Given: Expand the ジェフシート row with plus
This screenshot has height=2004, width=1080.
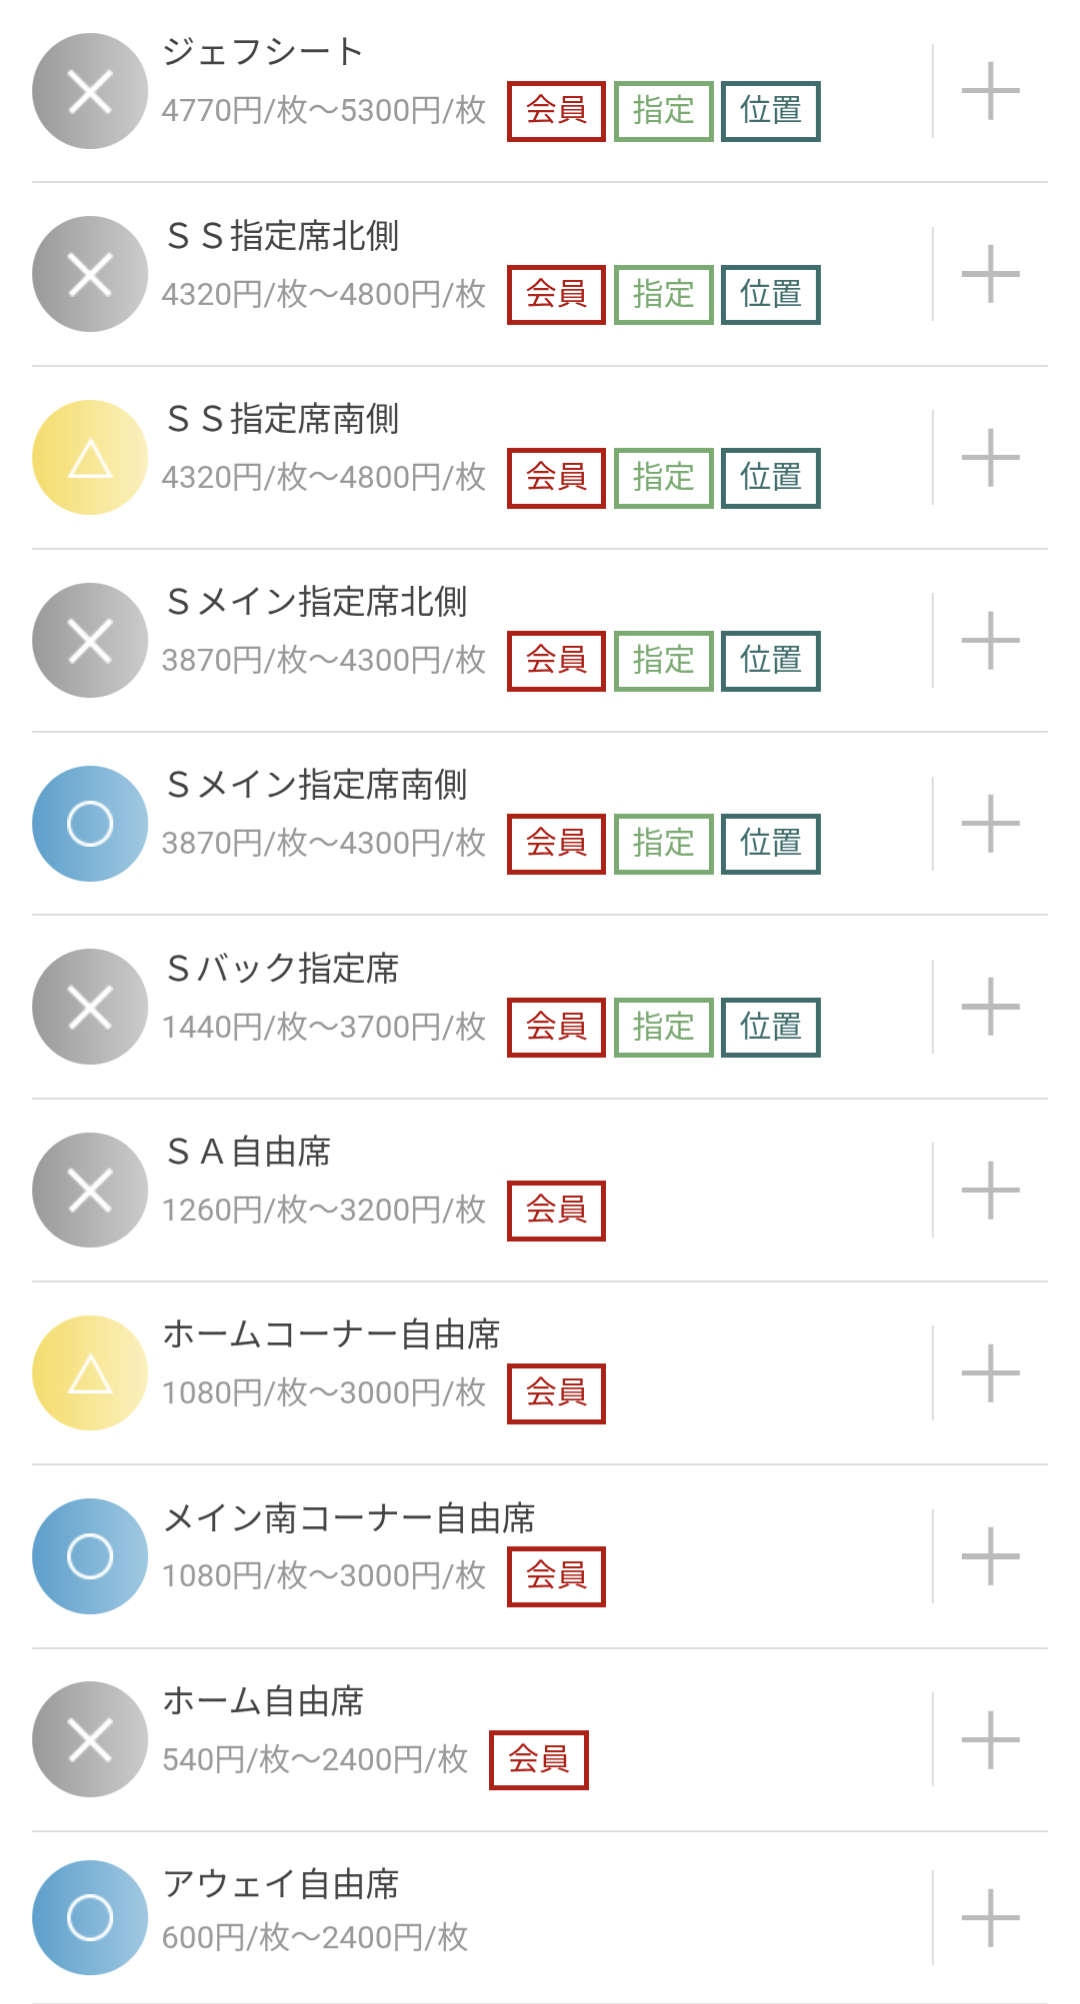Looking at the screenshot, I should (990, 91).
